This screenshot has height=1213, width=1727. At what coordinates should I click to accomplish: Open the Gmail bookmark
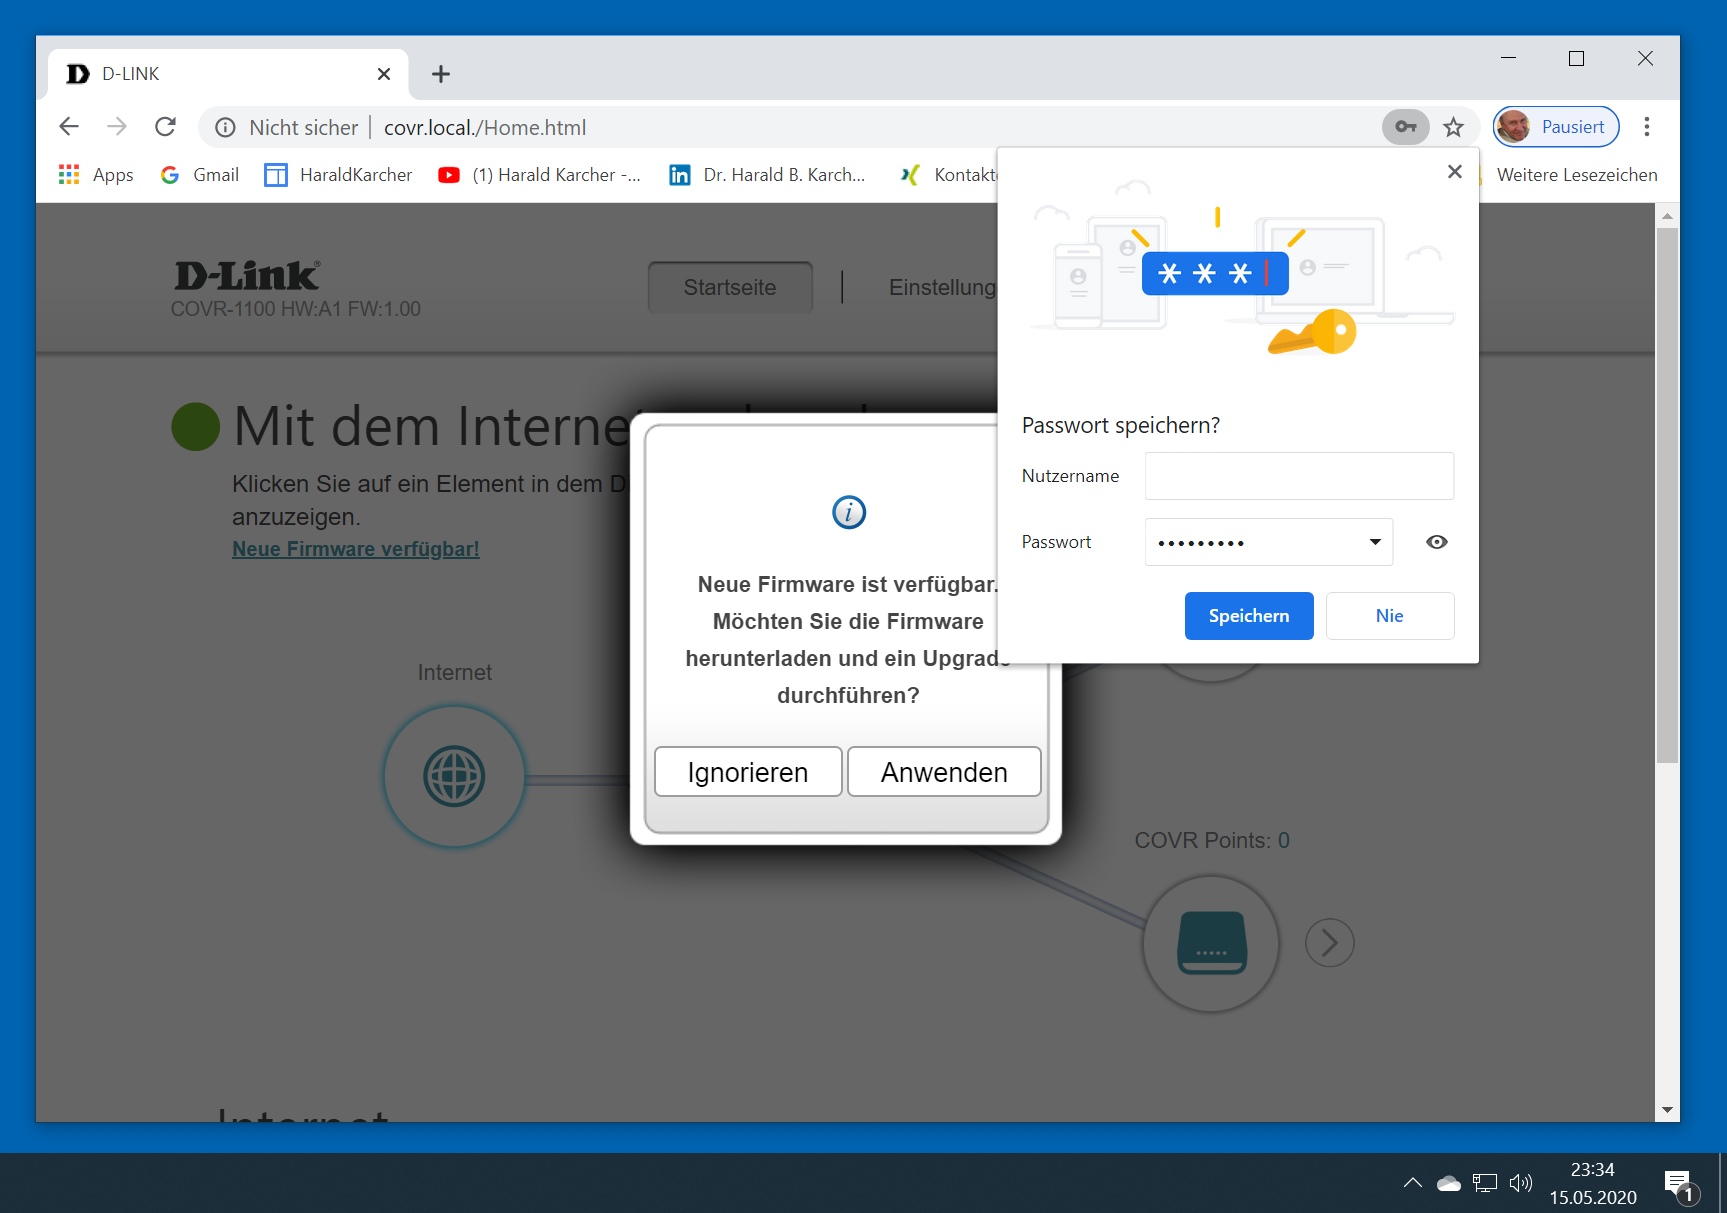click(200, 175)
